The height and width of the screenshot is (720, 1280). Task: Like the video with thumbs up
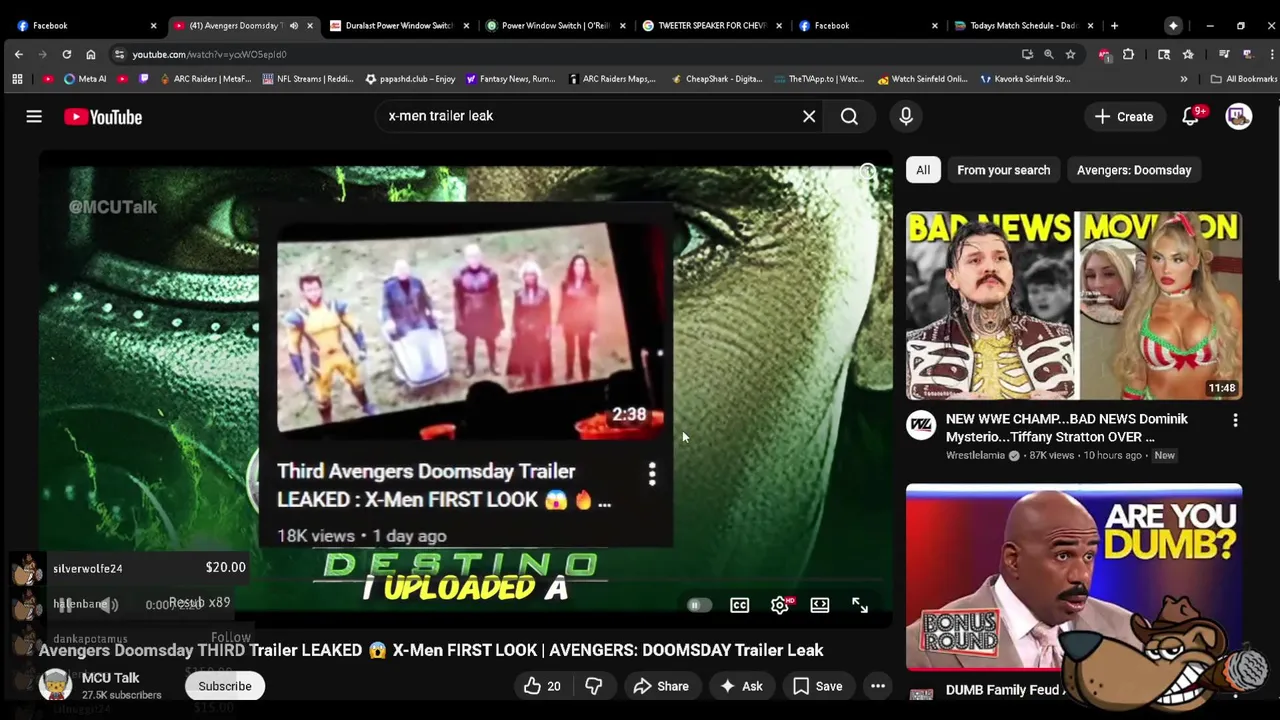click(541, 686)
